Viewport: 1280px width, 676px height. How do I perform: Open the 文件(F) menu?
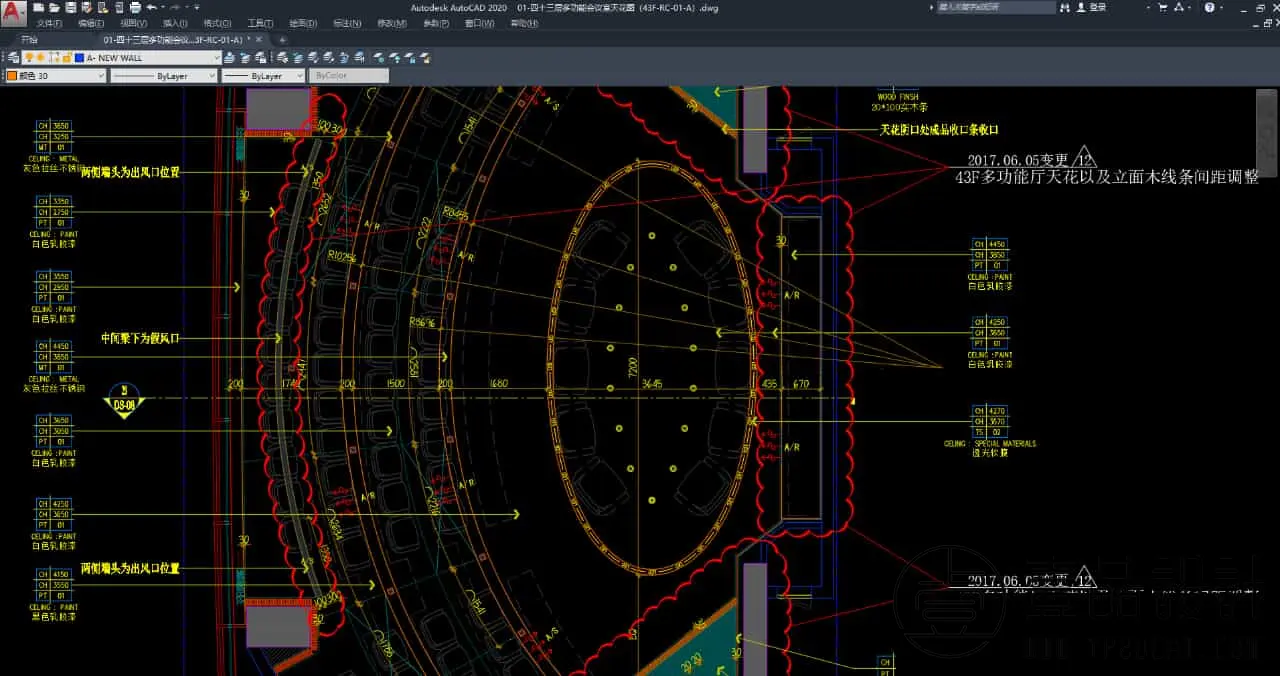[x=50, y=23]
